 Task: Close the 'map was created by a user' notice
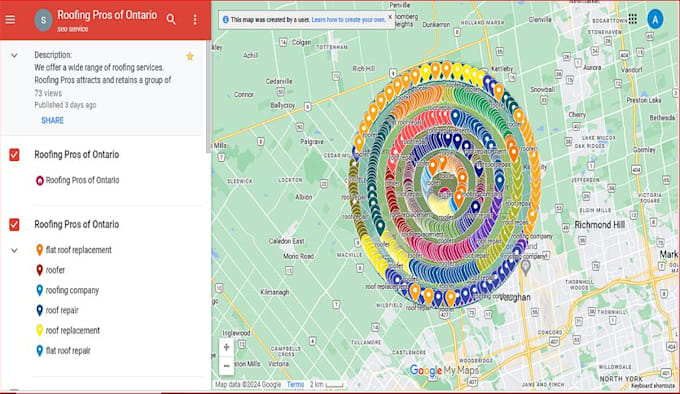tap(389, 17)
